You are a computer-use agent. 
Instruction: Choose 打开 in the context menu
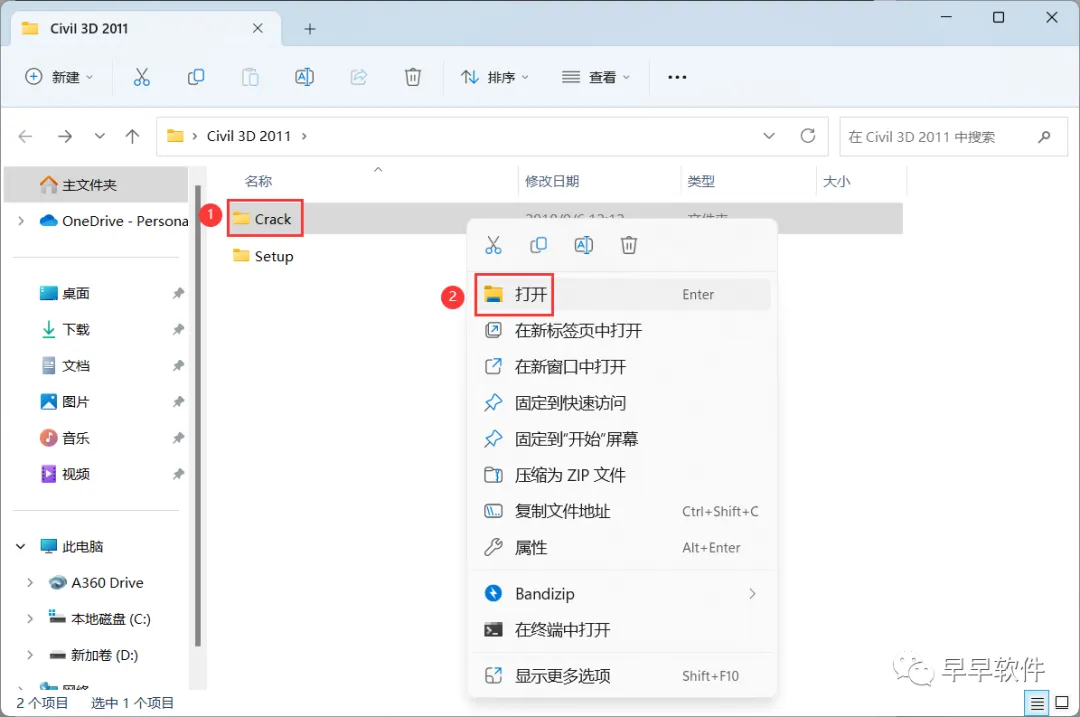point(623,295)
